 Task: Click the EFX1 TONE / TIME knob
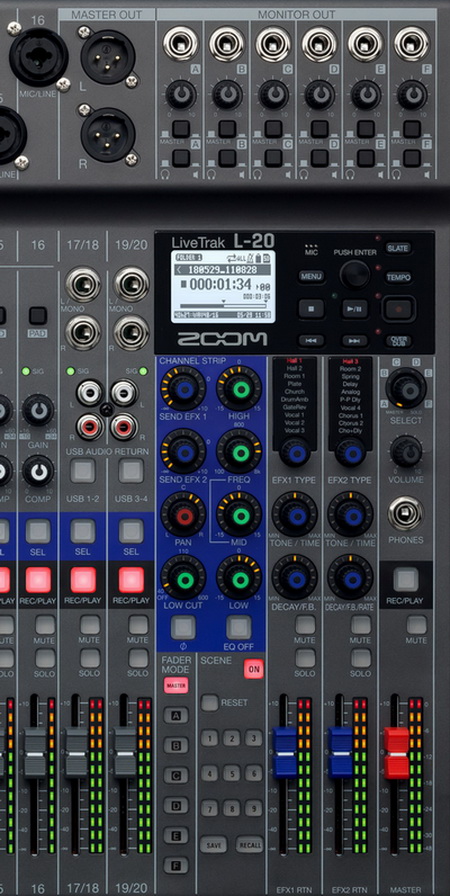[295, 514]
